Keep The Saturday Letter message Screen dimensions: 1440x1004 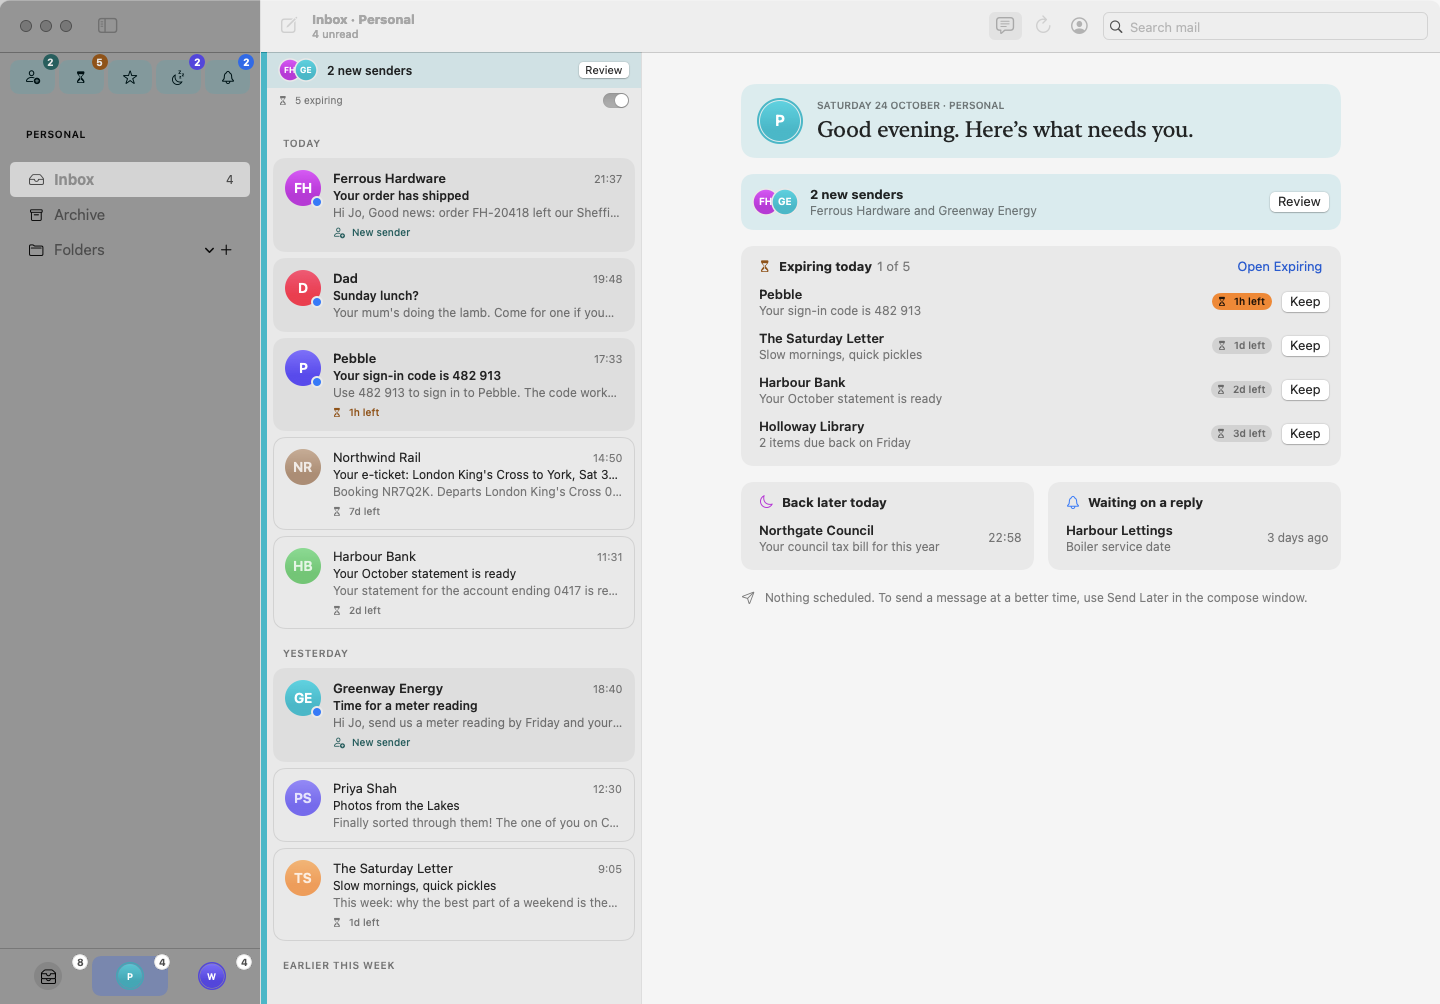[x=1305, y=346]
